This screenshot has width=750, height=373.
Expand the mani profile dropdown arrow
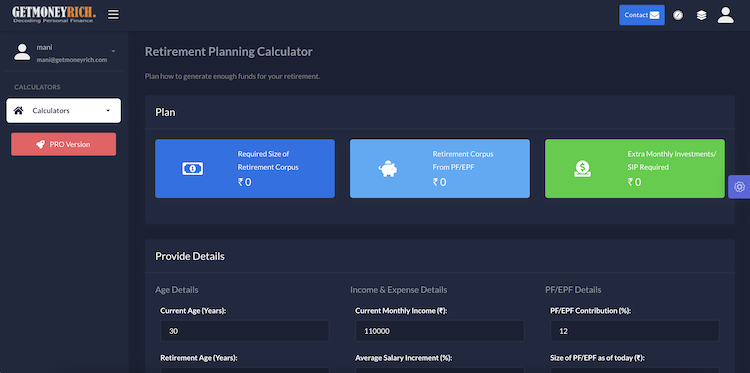coord(113,51)
